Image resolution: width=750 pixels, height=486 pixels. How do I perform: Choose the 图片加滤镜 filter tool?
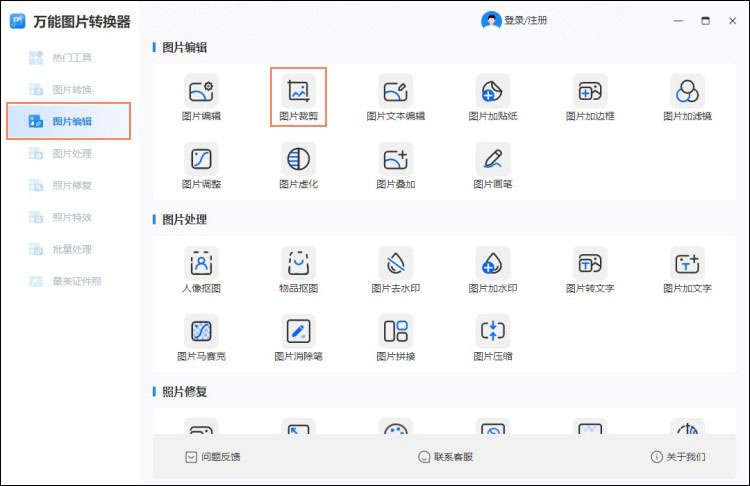[687, 91]
